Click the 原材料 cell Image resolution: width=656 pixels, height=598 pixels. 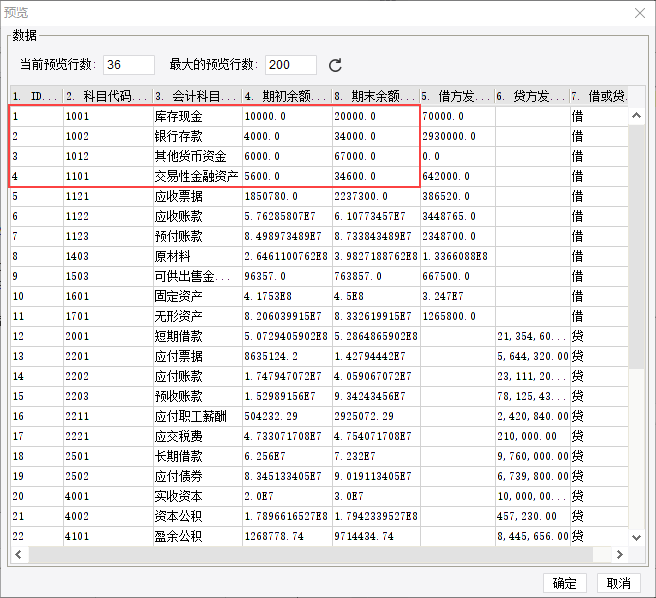pos(197,256)
